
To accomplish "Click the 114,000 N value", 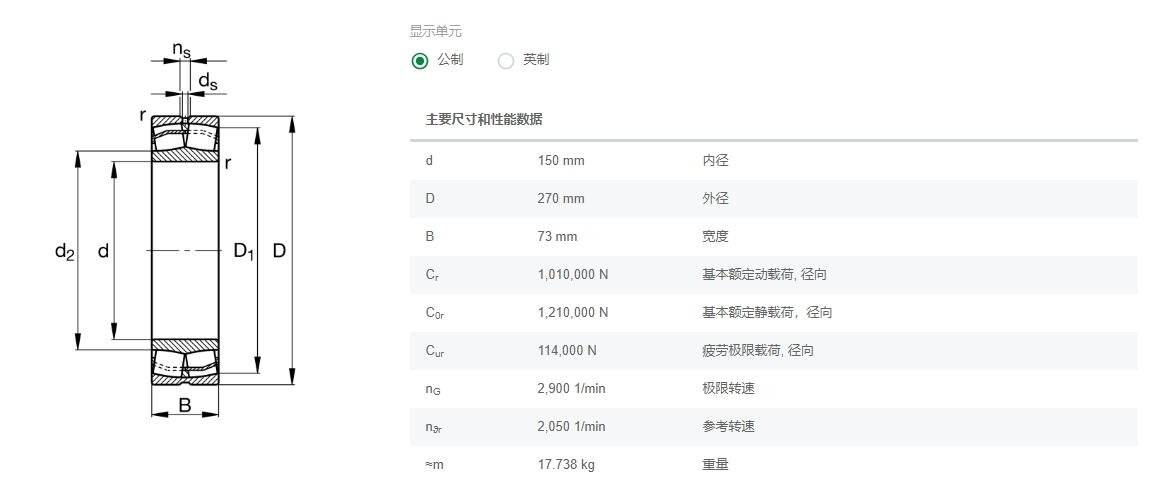I will coord(567,350).
